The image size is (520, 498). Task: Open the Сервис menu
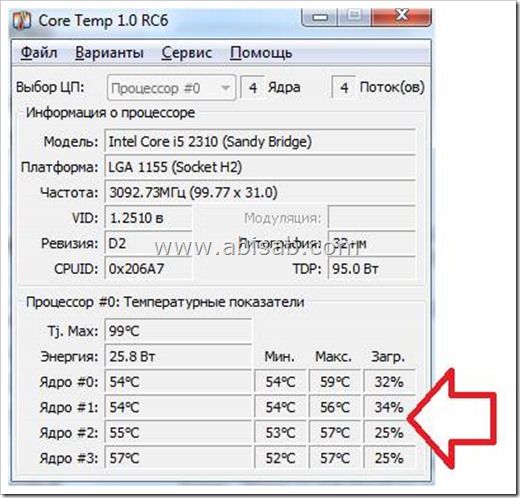coord(187,53)
